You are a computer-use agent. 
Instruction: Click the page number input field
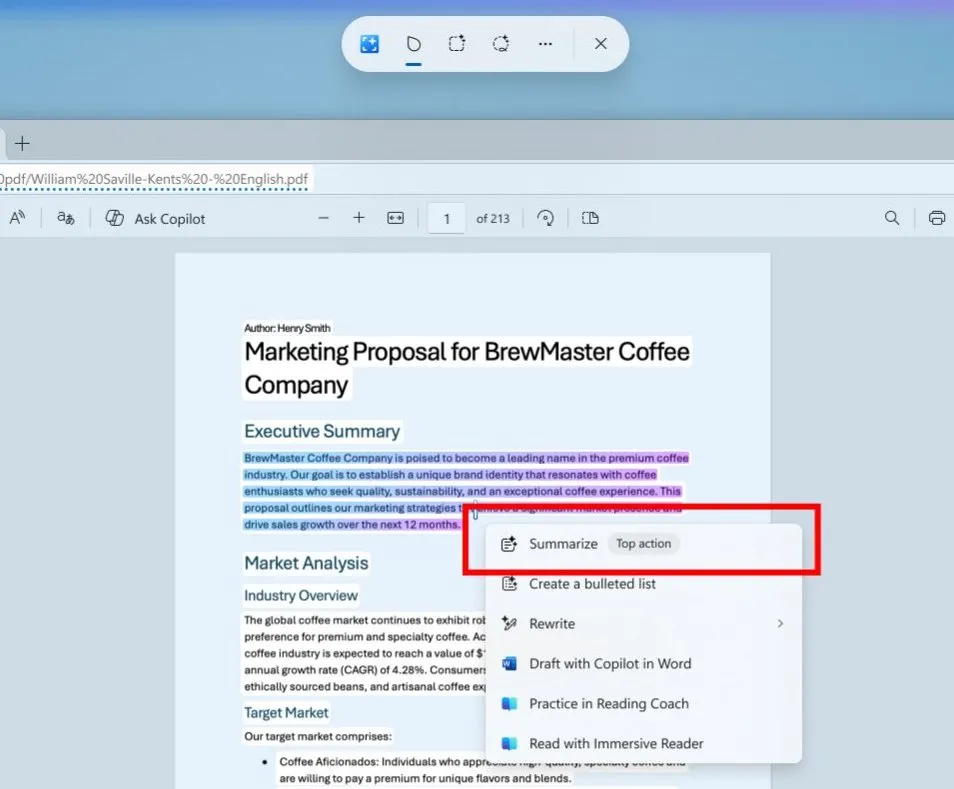pyautogui.click(x=446, y=218)
